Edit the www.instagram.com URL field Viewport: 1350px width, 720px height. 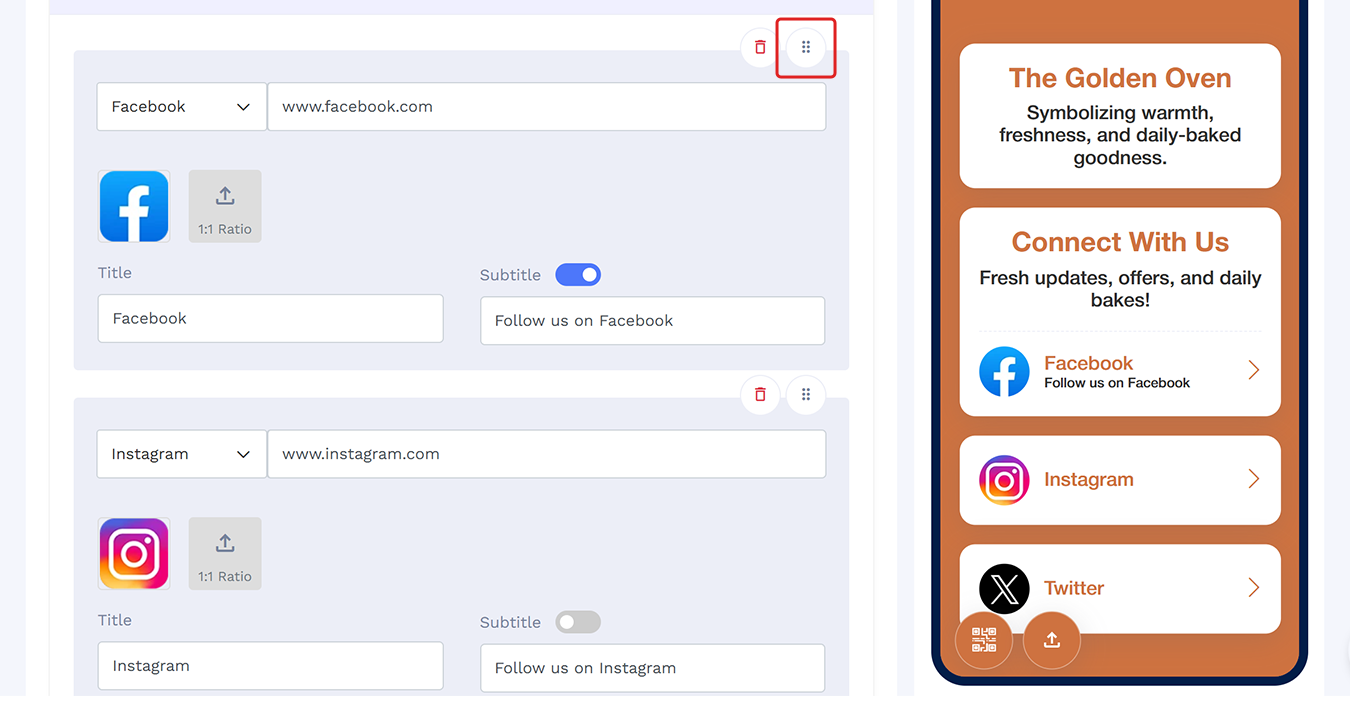coord(547,454)
